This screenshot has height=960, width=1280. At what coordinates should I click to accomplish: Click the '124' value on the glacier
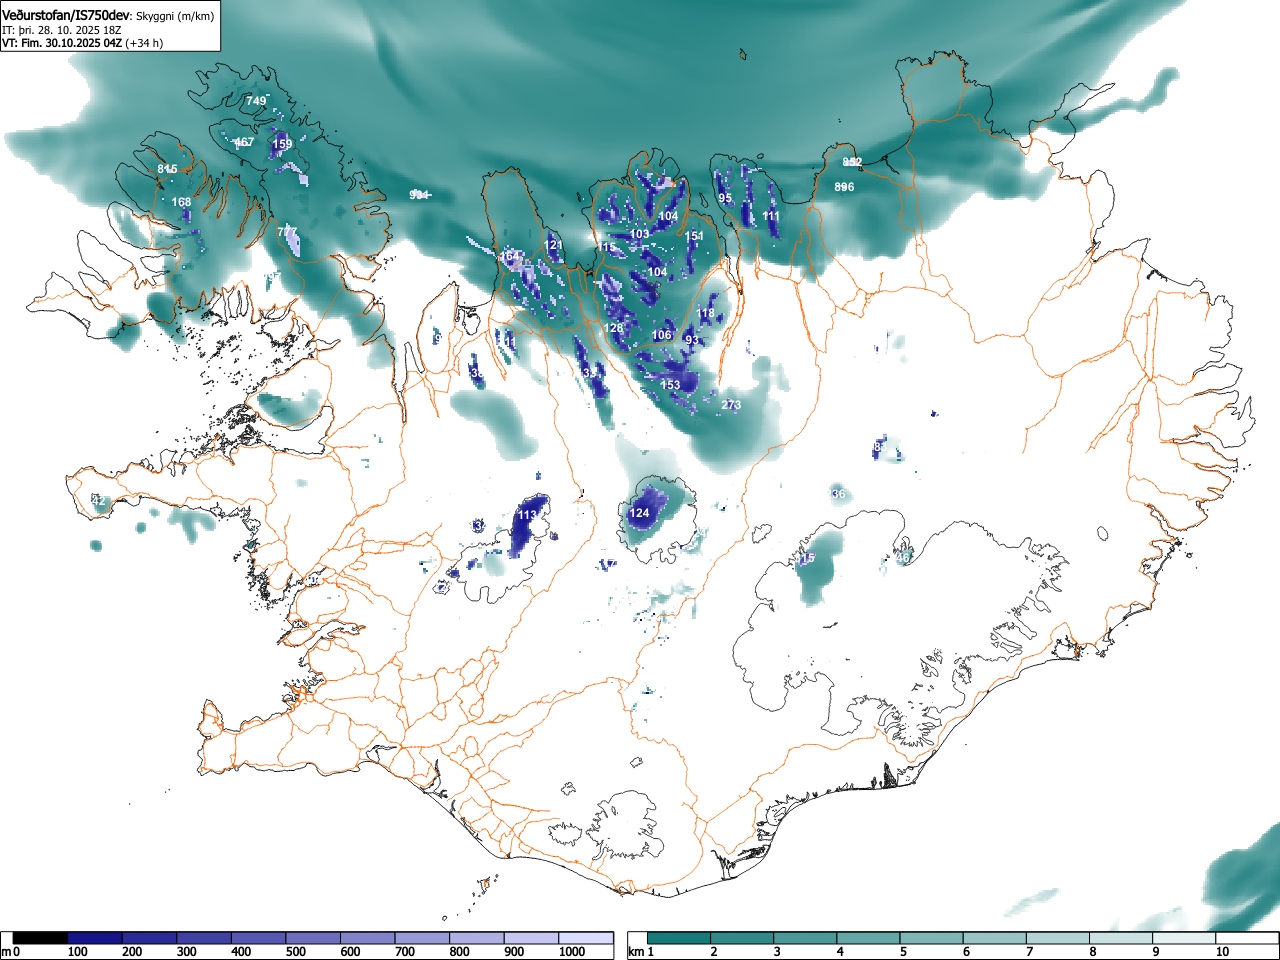(x=639, y=513)
